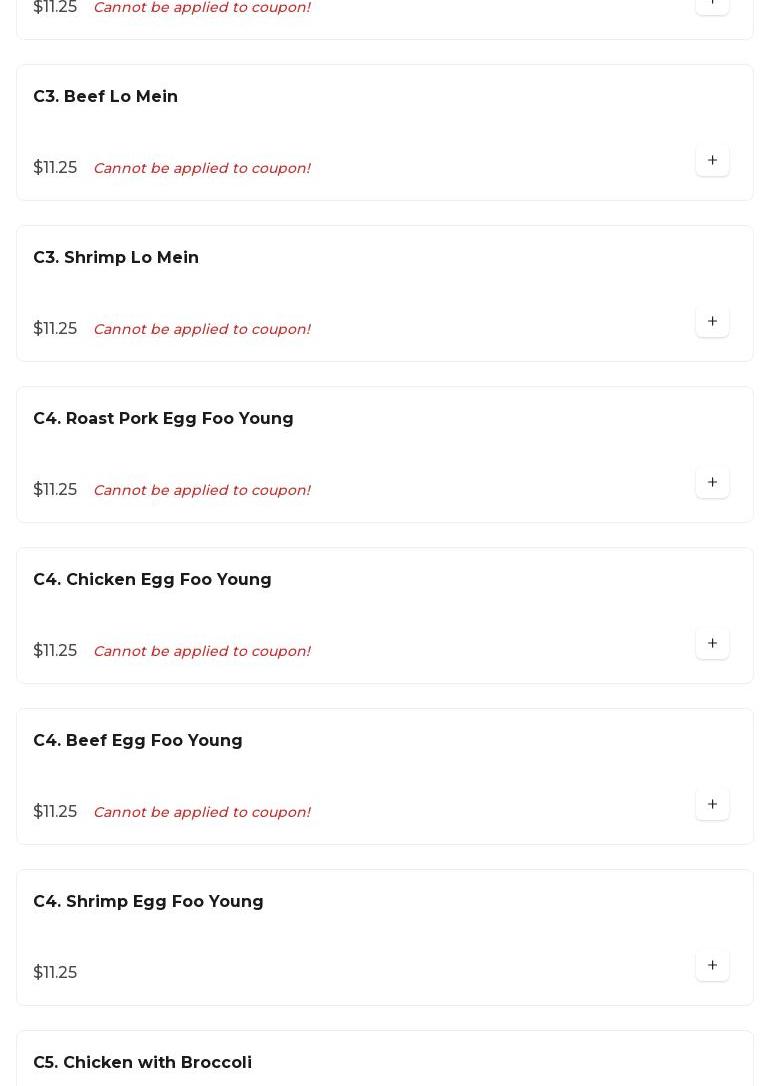Select C4. Roast Pork Egg Foo Young title
This screenshot has width=770, height=1086.
[163, 419]
